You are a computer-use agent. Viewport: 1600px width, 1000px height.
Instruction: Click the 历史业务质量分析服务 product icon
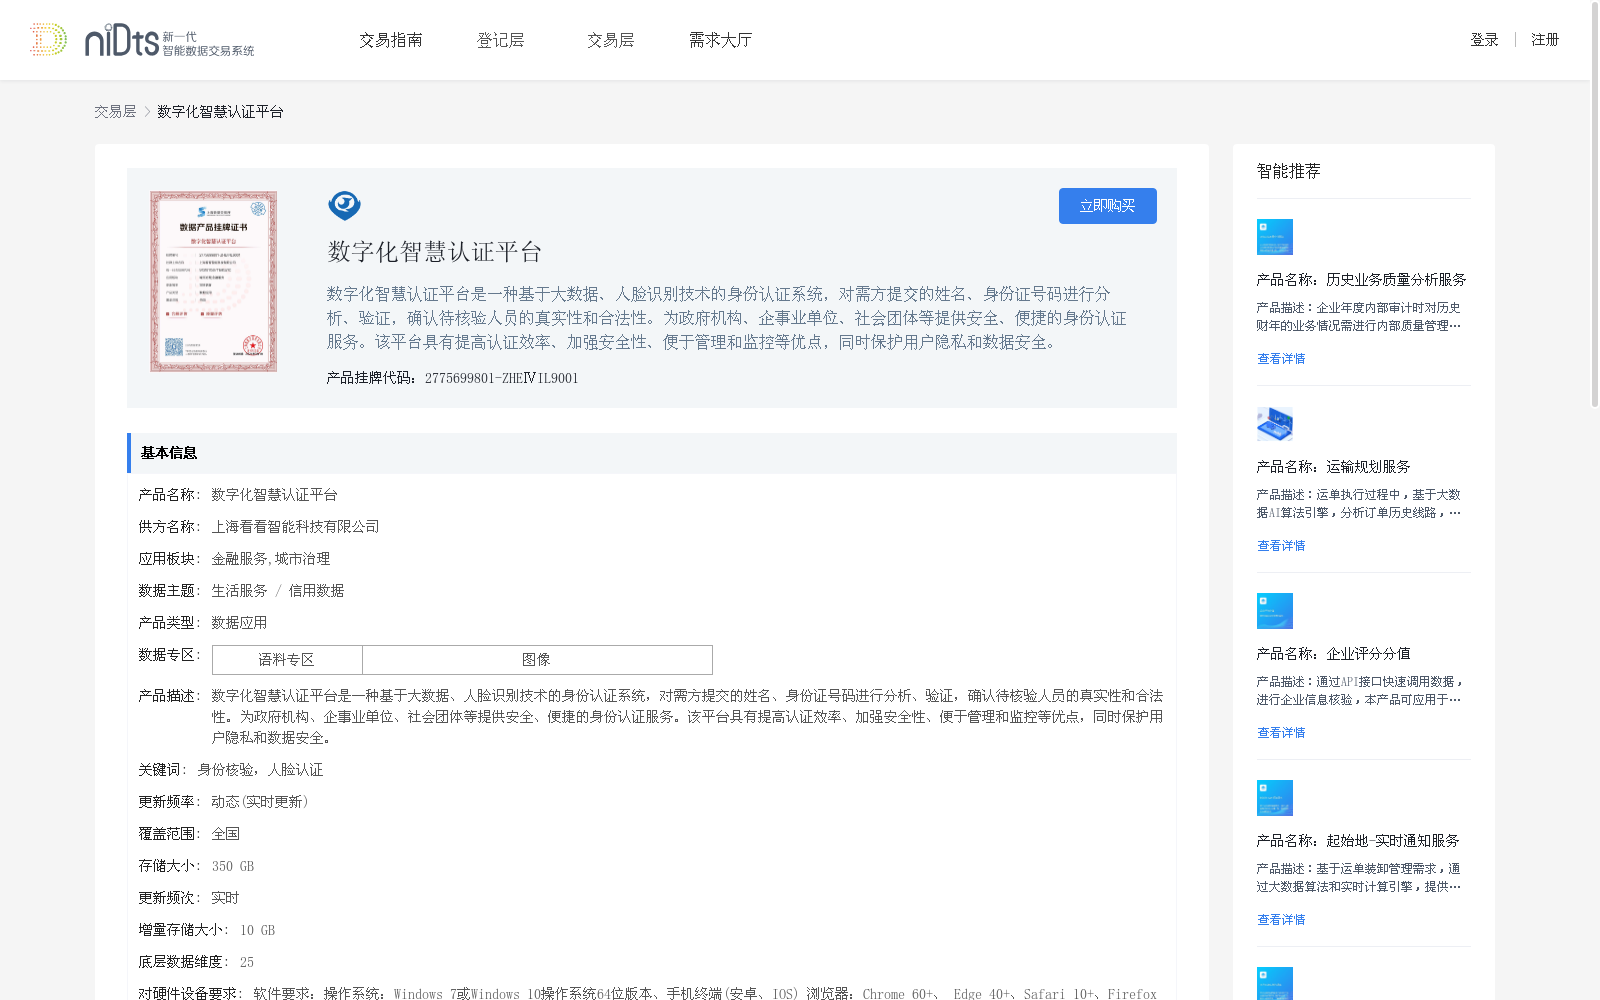(1275, 237)
